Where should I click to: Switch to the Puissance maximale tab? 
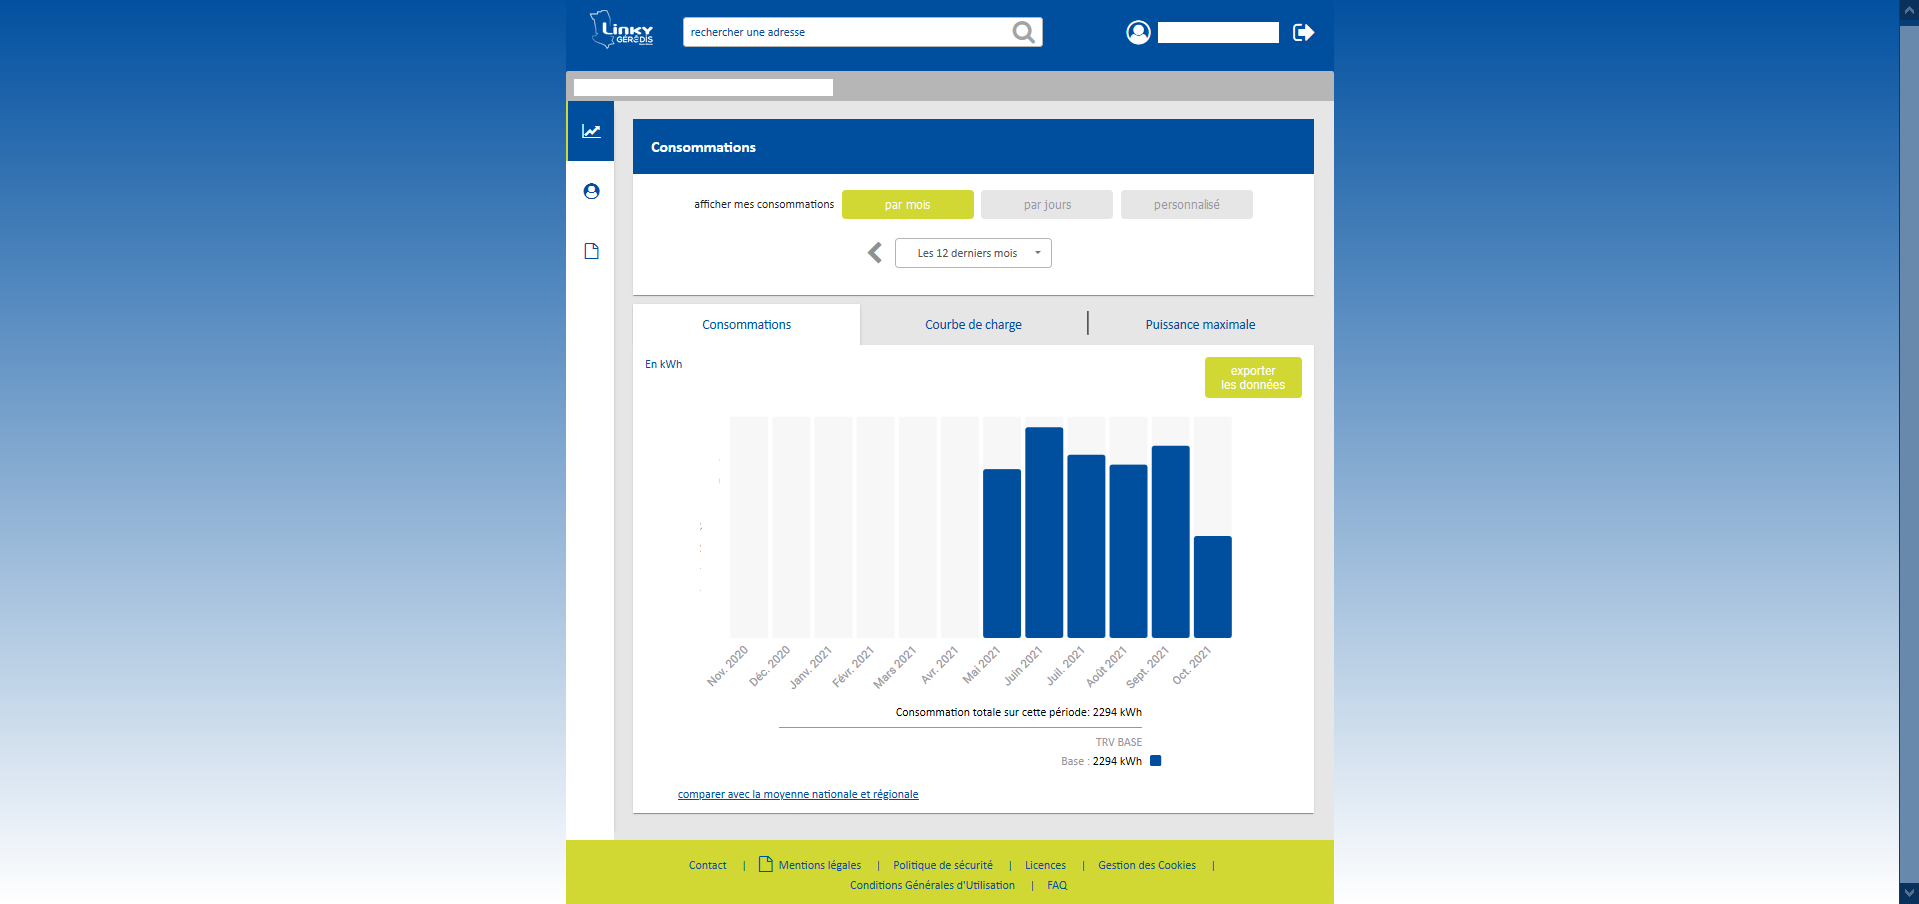(1200, 324)
